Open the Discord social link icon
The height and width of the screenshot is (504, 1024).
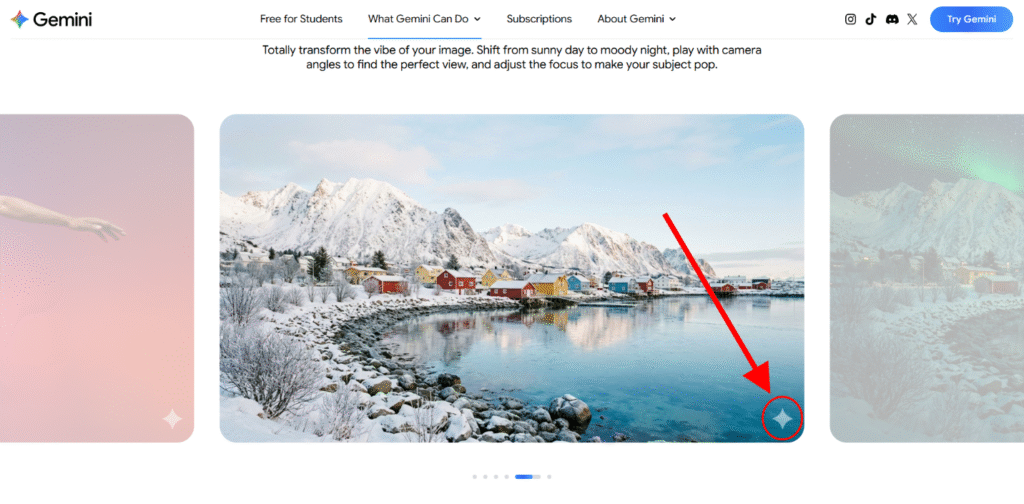click(x=891, y=19)
